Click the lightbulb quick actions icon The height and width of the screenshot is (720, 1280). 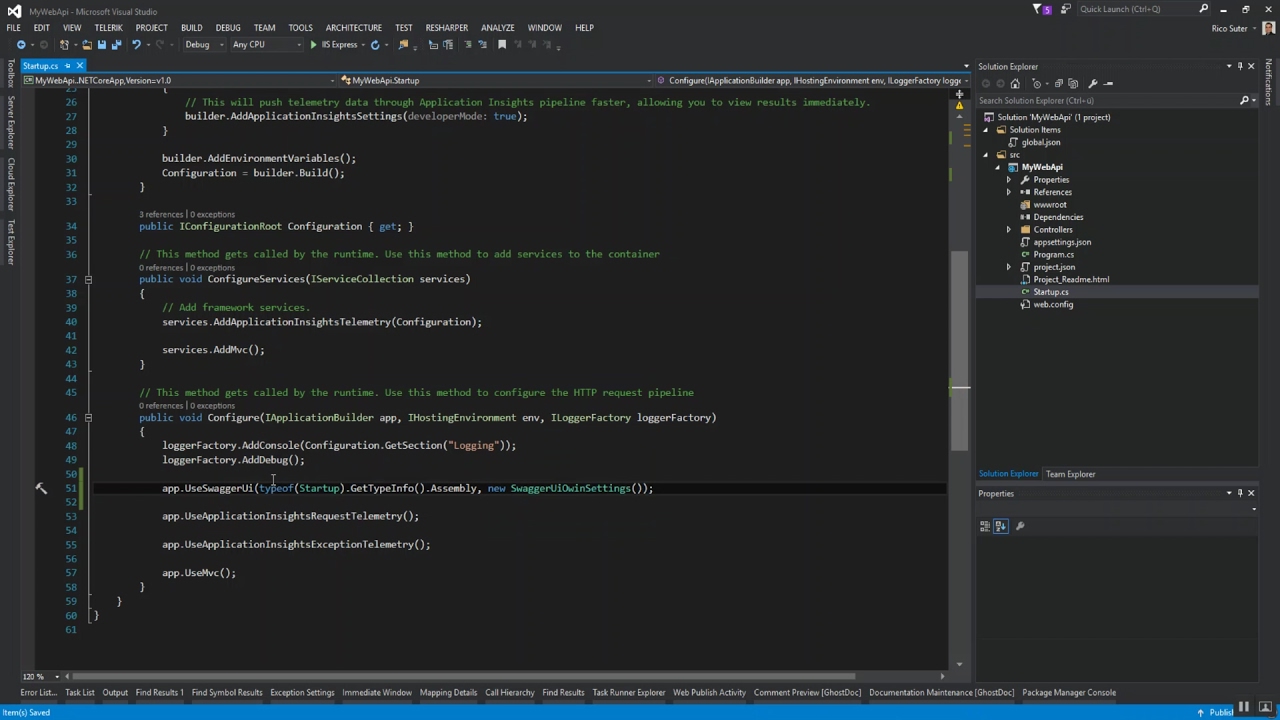point(41,489)
